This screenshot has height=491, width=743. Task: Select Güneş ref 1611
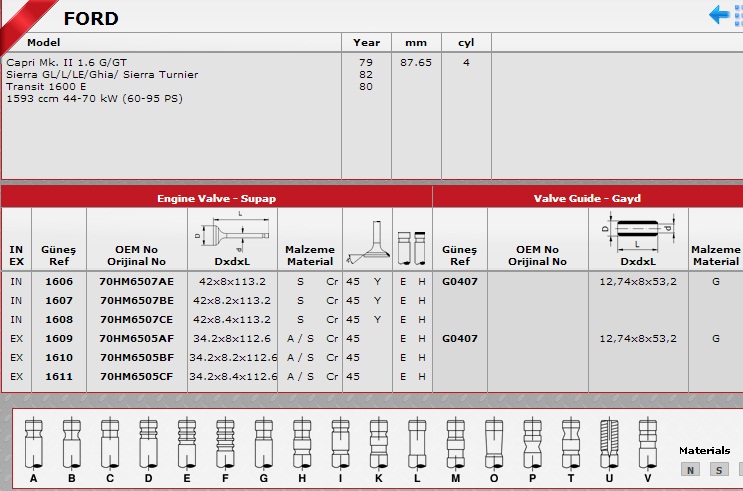(x=59, y=376)
